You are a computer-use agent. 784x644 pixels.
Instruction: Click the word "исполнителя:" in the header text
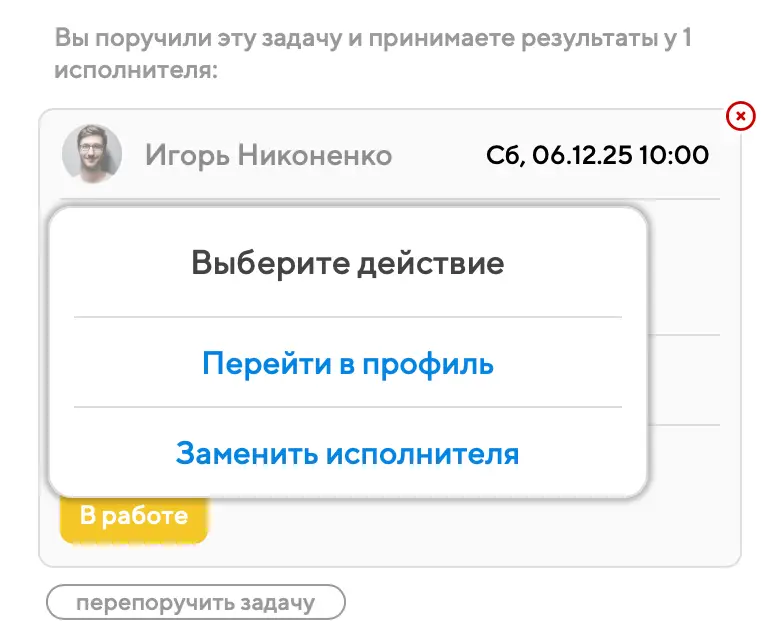tap(137, 71)
